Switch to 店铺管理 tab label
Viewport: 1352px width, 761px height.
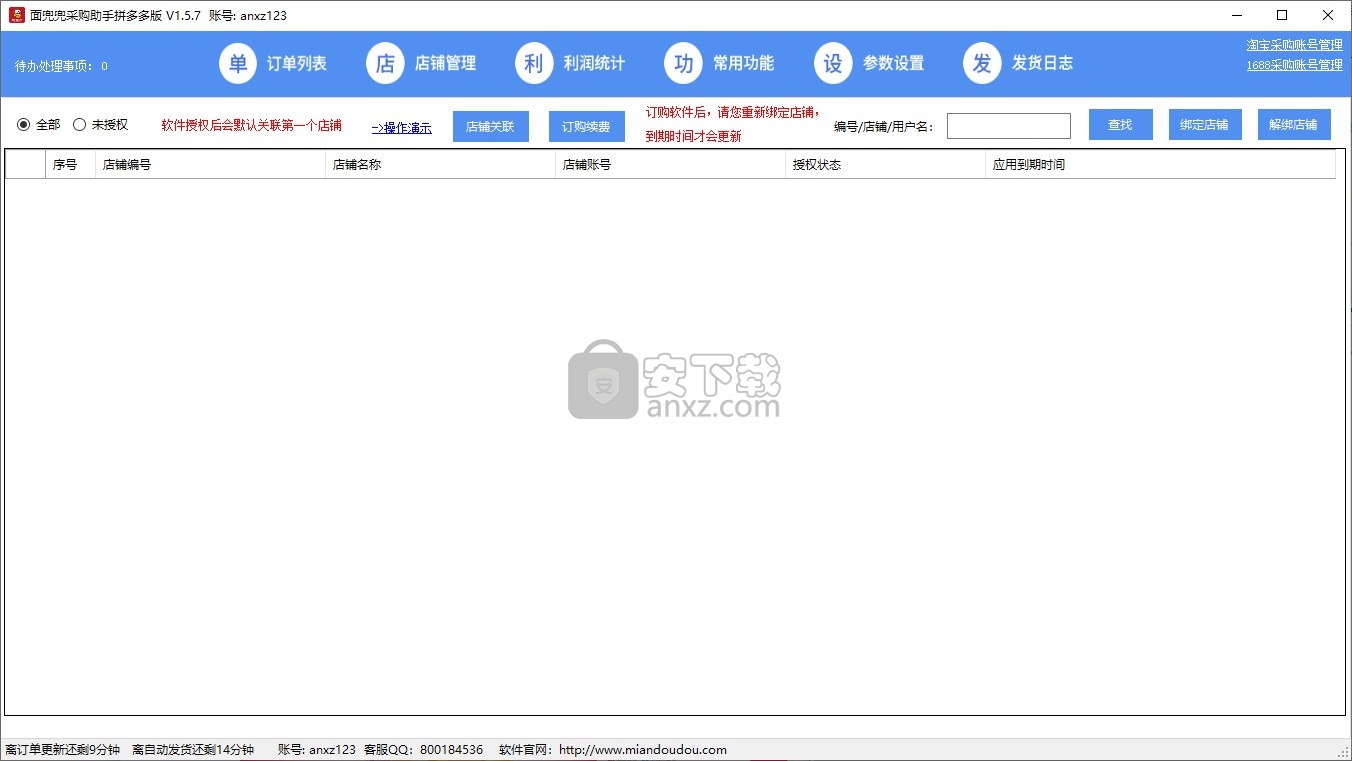445,63
